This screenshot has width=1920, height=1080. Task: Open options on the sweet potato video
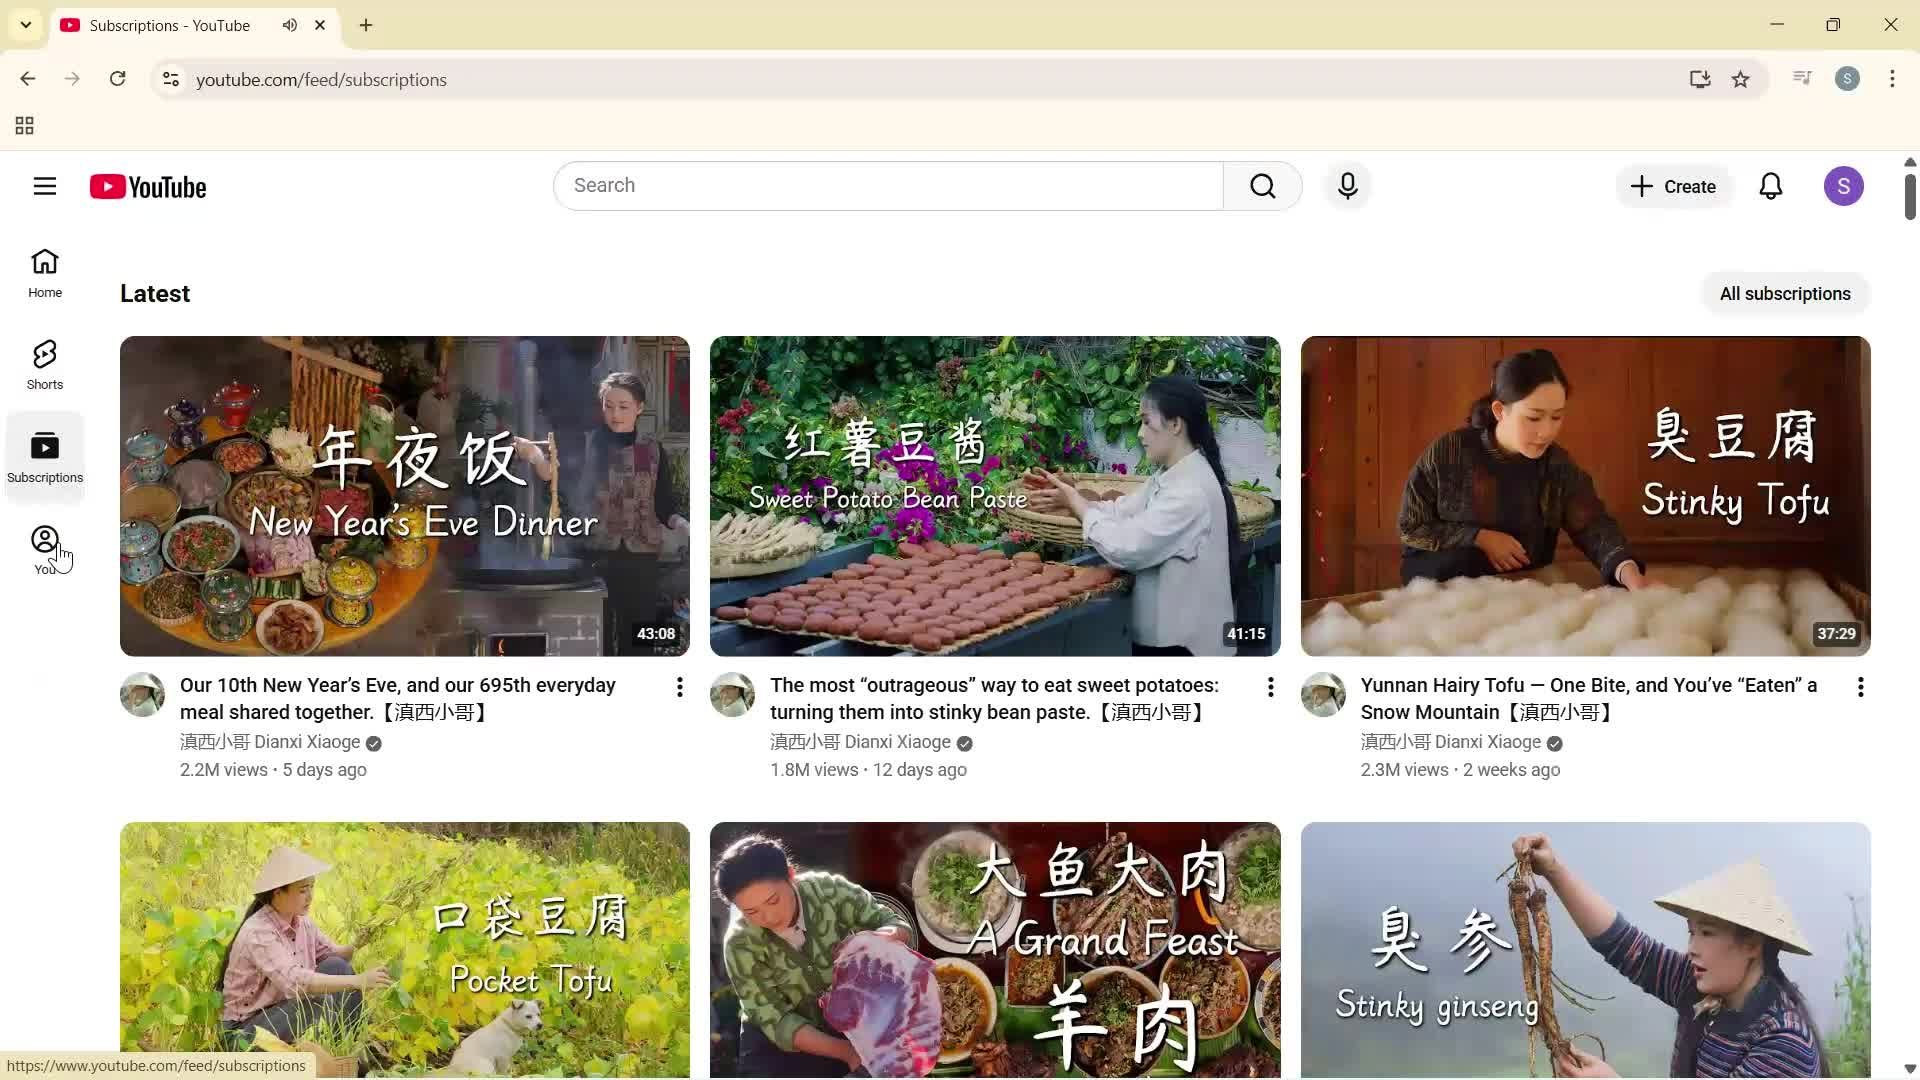click(1270, 687)
